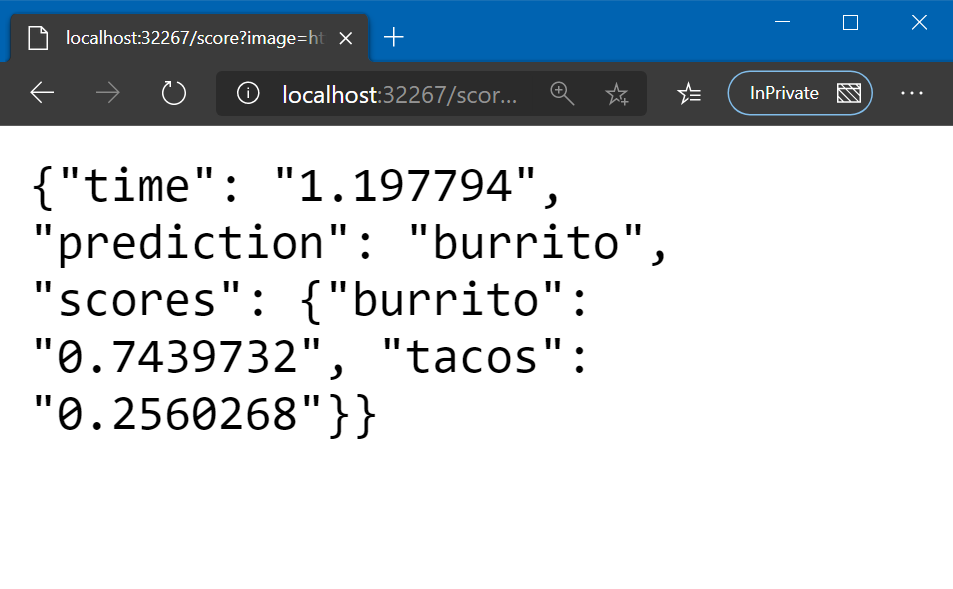Click the forward navigation arrow
The image size is (953, 589).
pyautogui.click(x=107, y=92)
